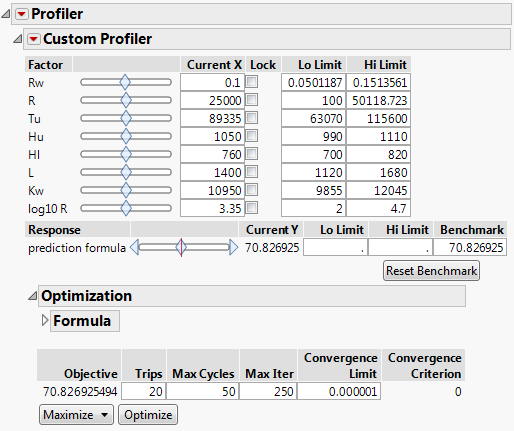Viewport: 514px width, 431px height.
Task: Edit L Lo Limit field 1120
Action: 313,172
